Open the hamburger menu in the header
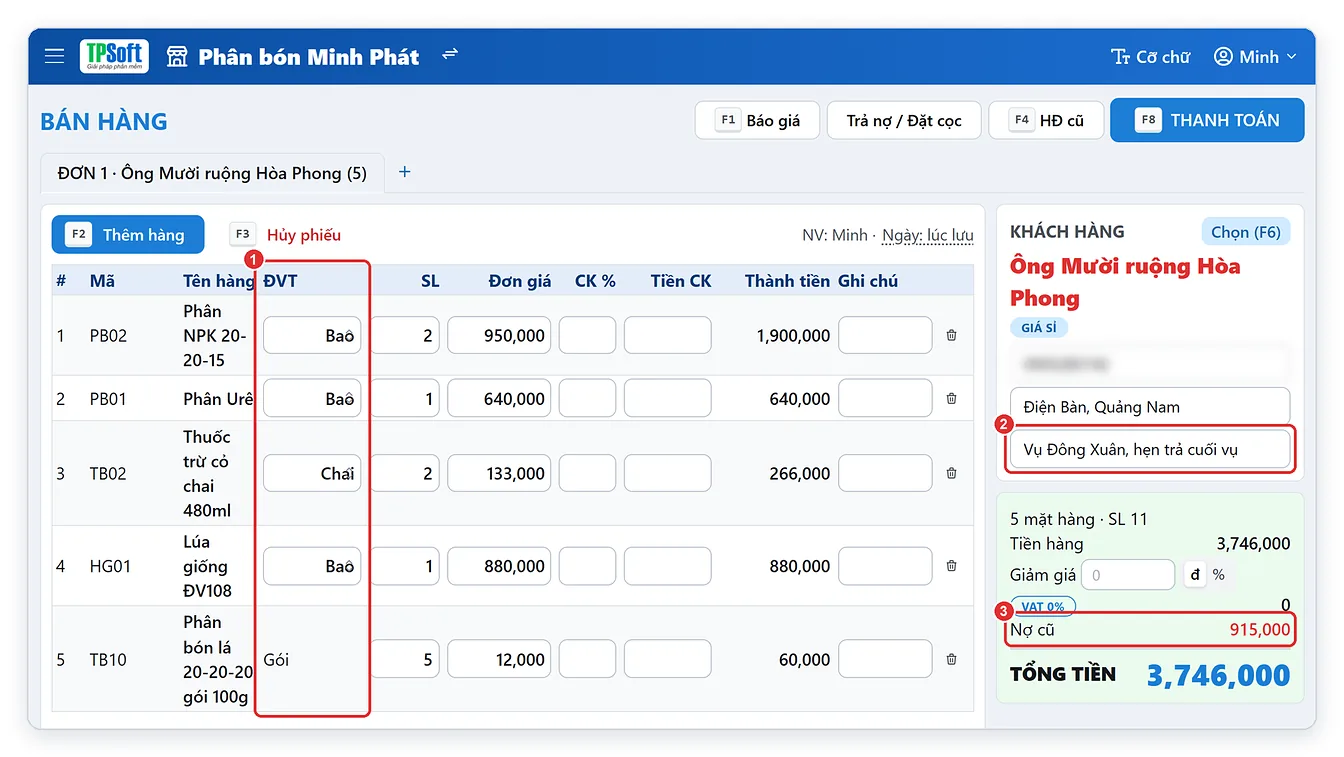The image size is (1344, 757). click(x=54, y=56)
